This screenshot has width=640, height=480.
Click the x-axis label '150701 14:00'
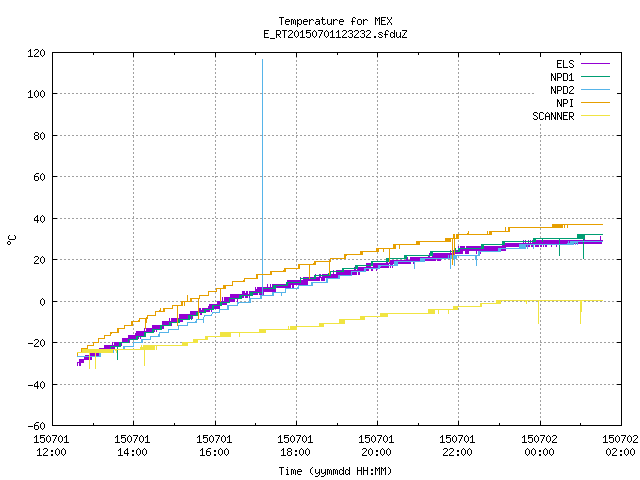point(132,446)
